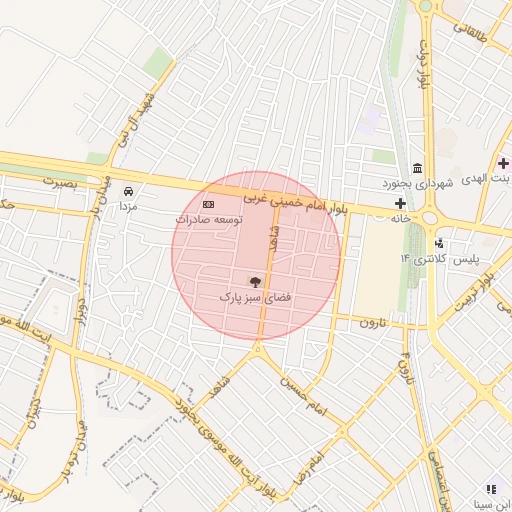Viewport: 512px width, 512px height.
Task: Click the roundabout near خانه label
Action: [430, 218]
